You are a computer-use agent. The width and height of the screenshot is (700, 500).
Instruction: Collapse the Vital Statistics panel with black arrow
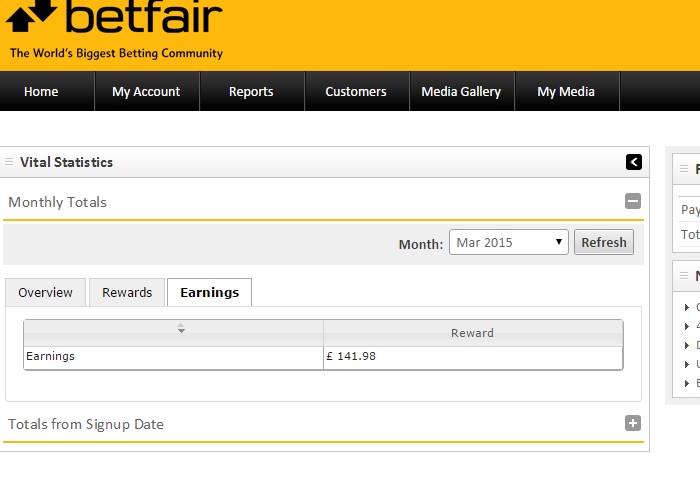[x=633, y=162]
